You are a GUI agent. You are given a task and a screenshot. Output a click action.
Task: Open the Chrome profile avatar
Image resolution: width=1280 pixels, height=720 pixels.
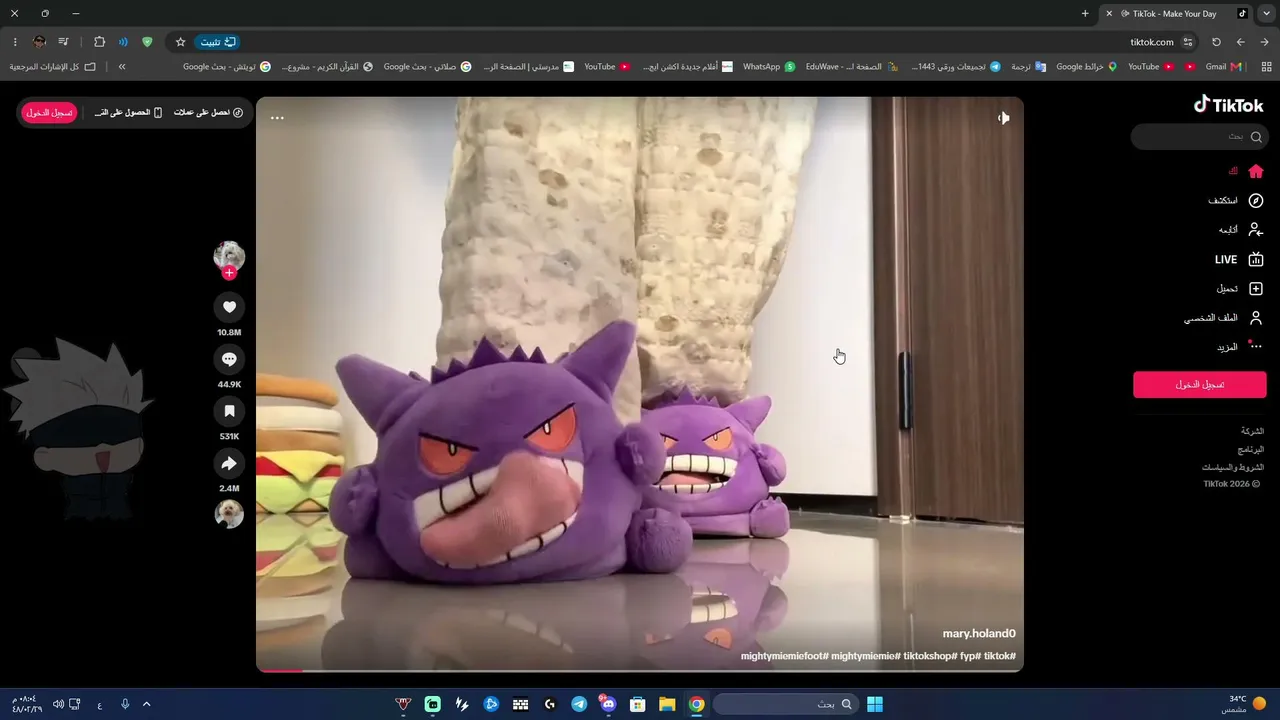pyautogui.click(x=40, y=42)
